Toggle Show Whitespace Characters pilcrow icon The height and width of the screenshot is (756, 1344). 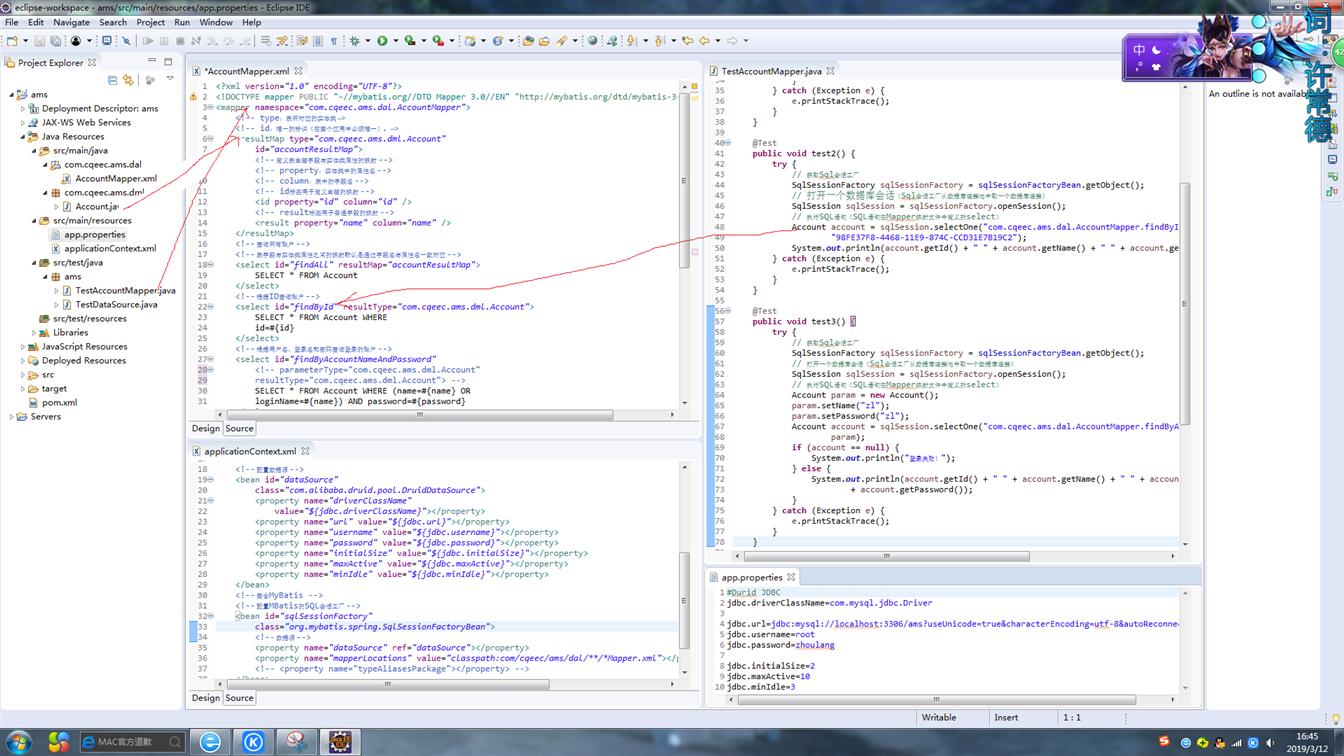pos(334,41)
